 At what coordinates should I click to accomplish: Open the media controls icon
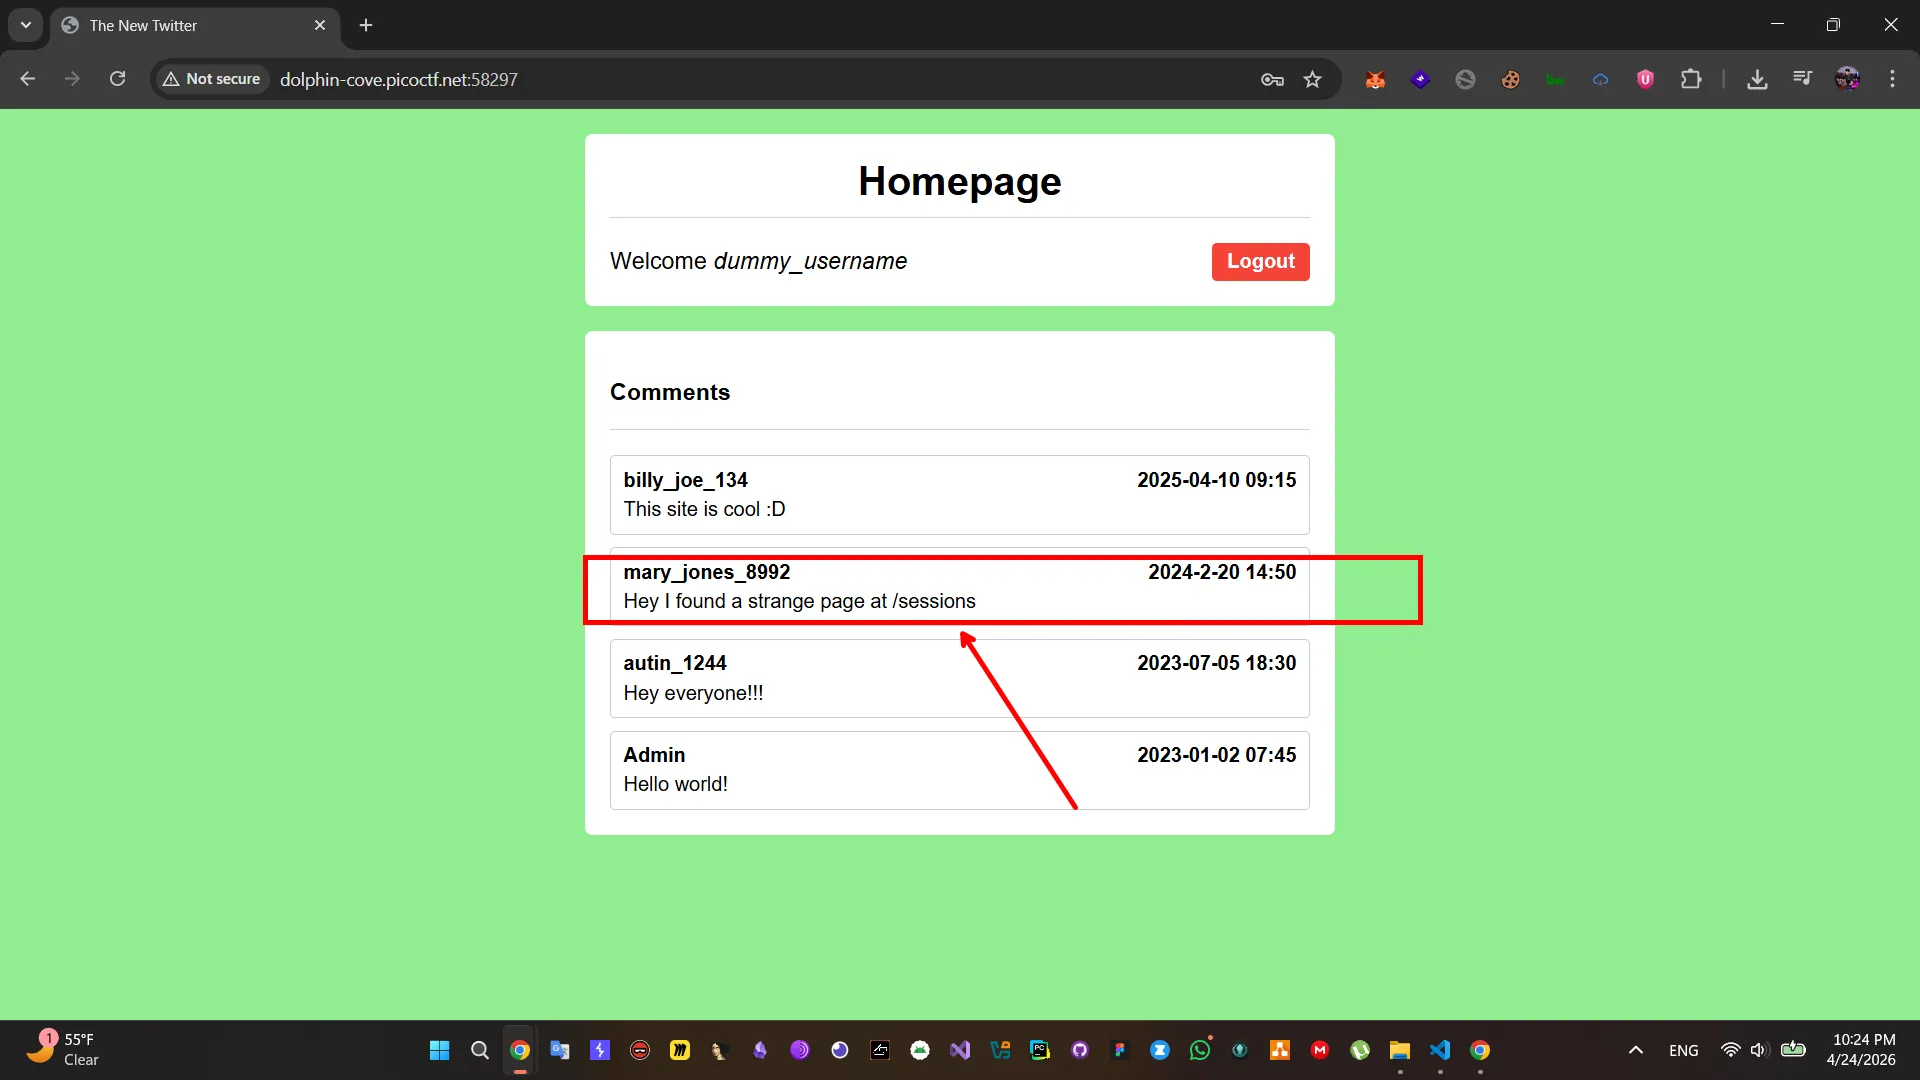1802,79
